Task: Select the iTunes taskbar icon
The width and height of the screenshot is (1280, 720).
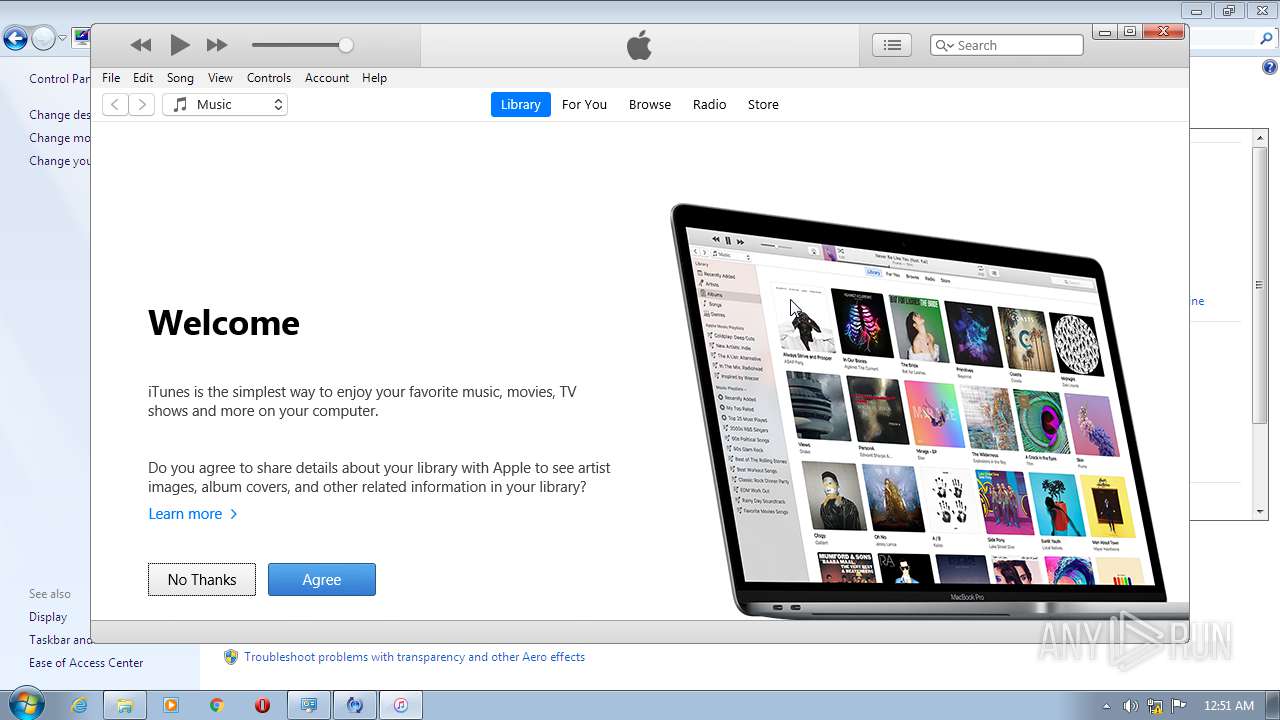Action: point(401,705)
